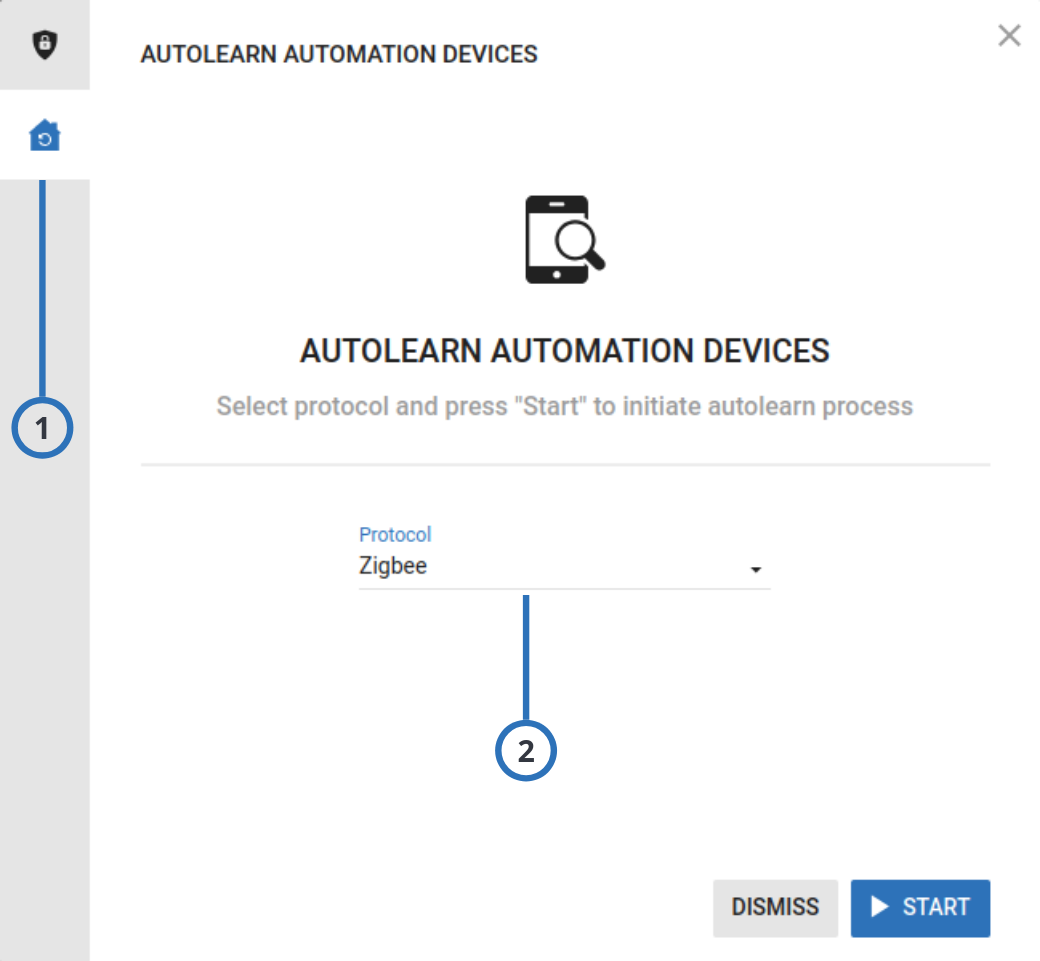Image resolution: width=1040 pixels, height=961 pixels.
Task: Click the phone with magnifier illustration
Action: (563, 240)
